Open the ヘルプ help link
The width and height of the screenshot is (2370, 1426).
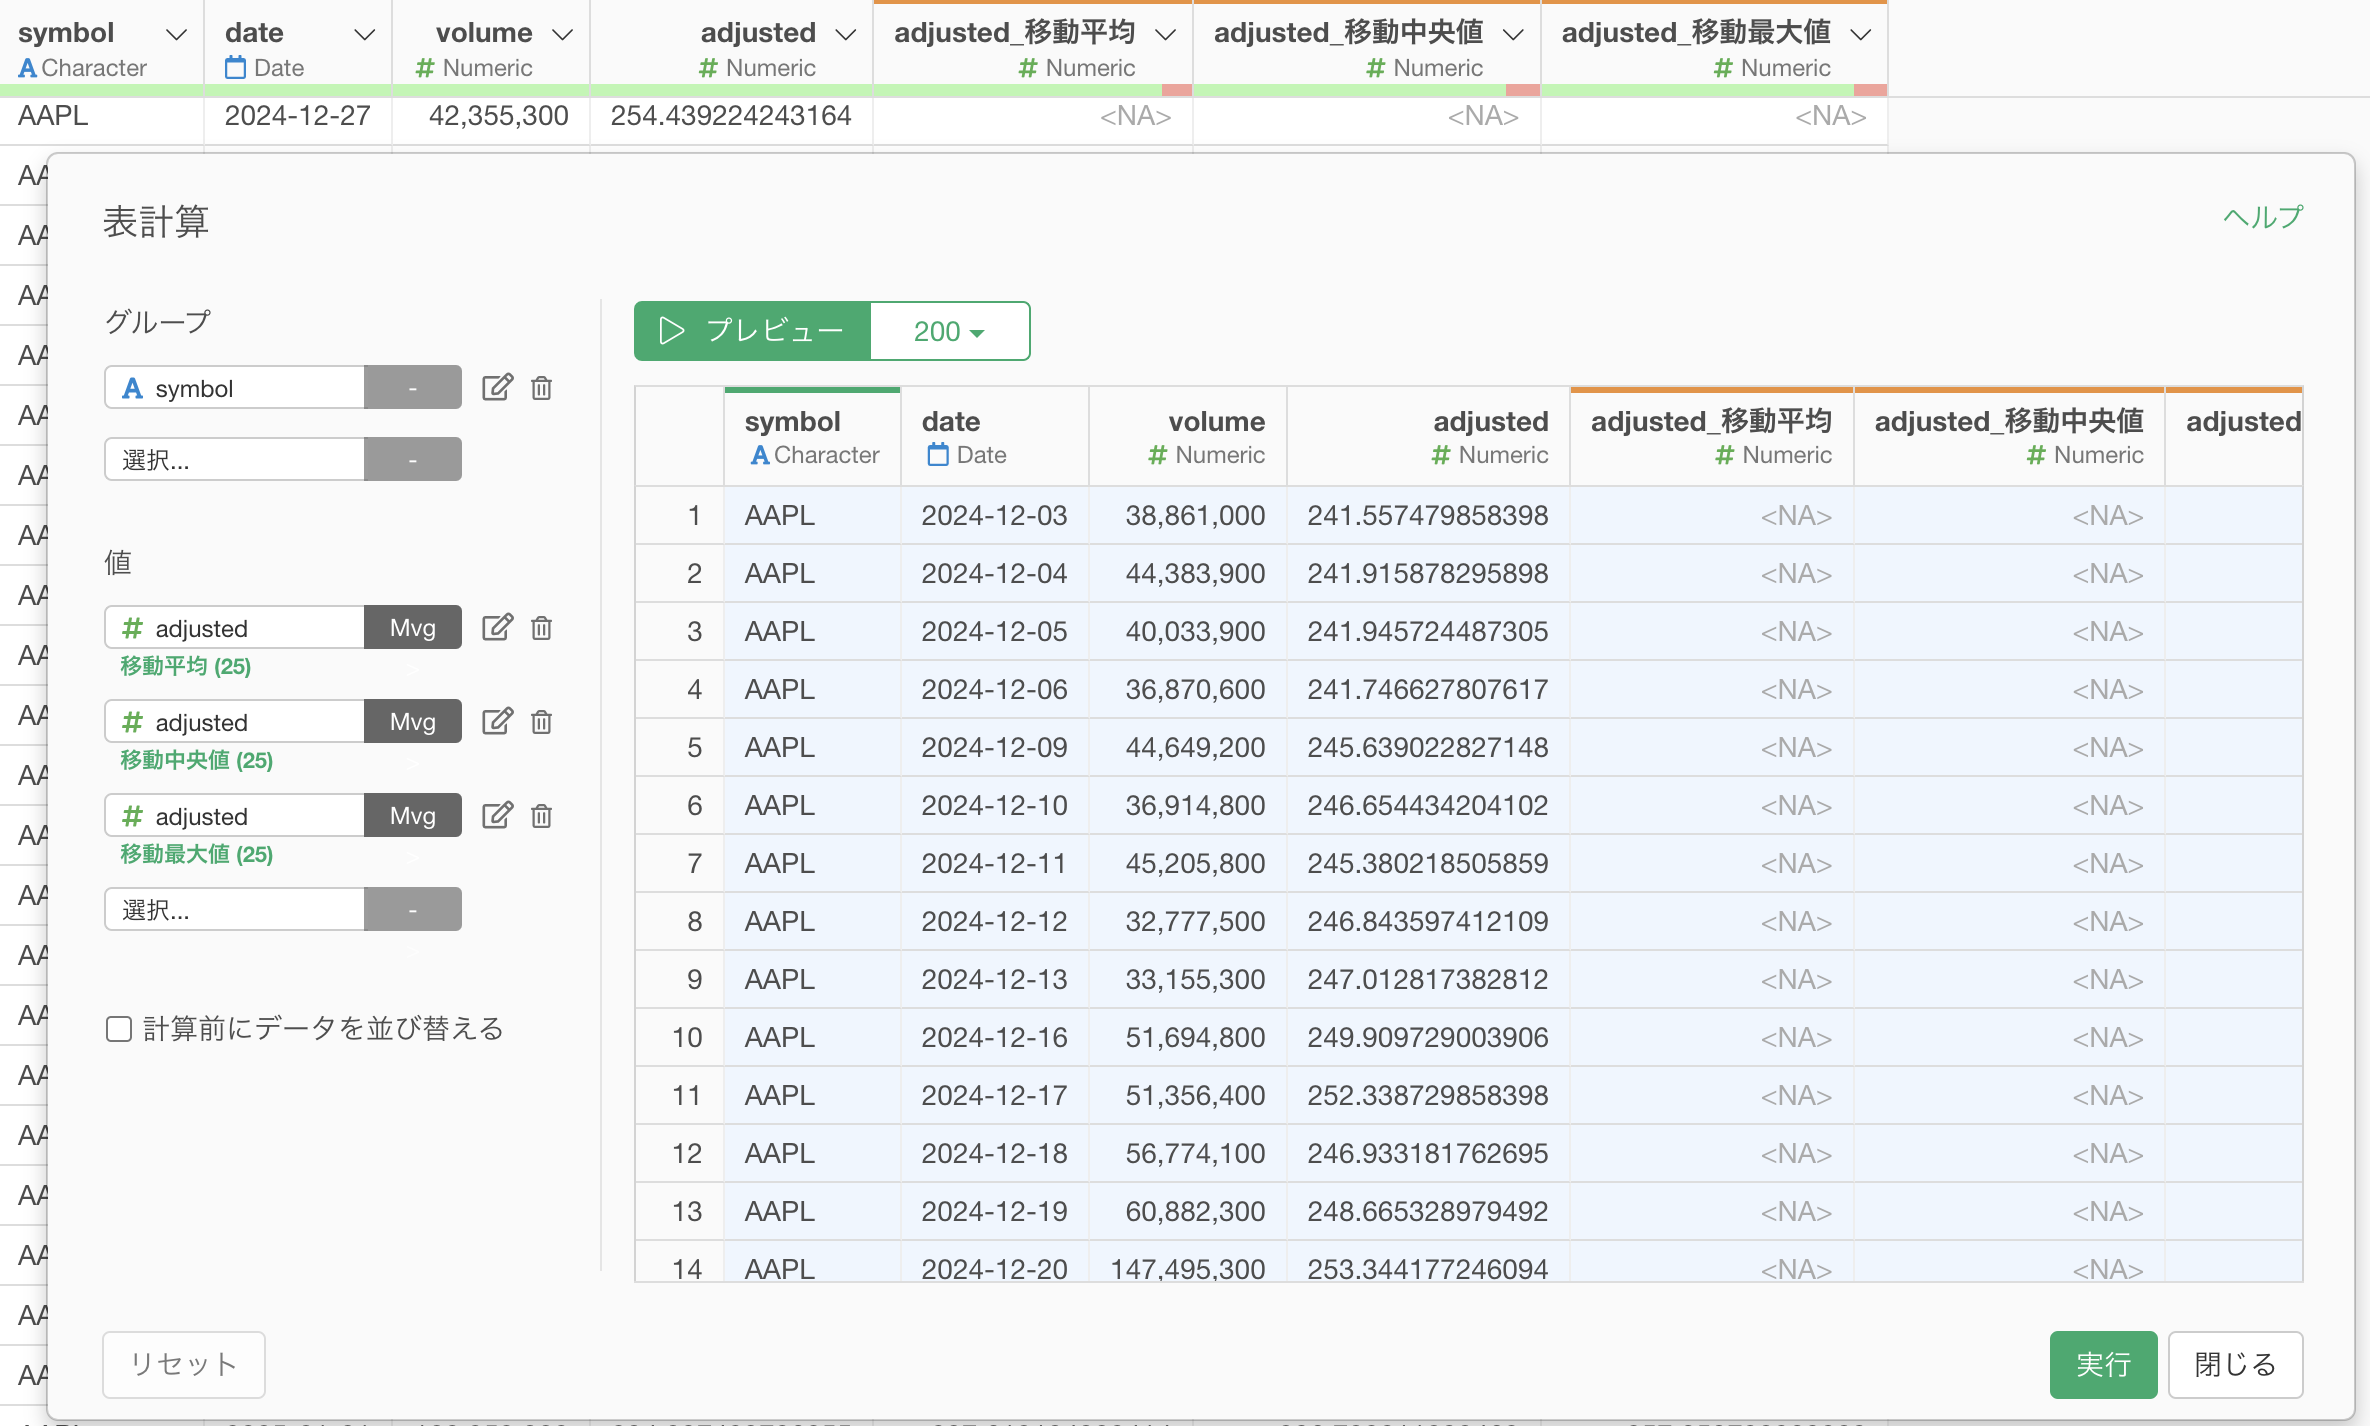point(2262,217)
